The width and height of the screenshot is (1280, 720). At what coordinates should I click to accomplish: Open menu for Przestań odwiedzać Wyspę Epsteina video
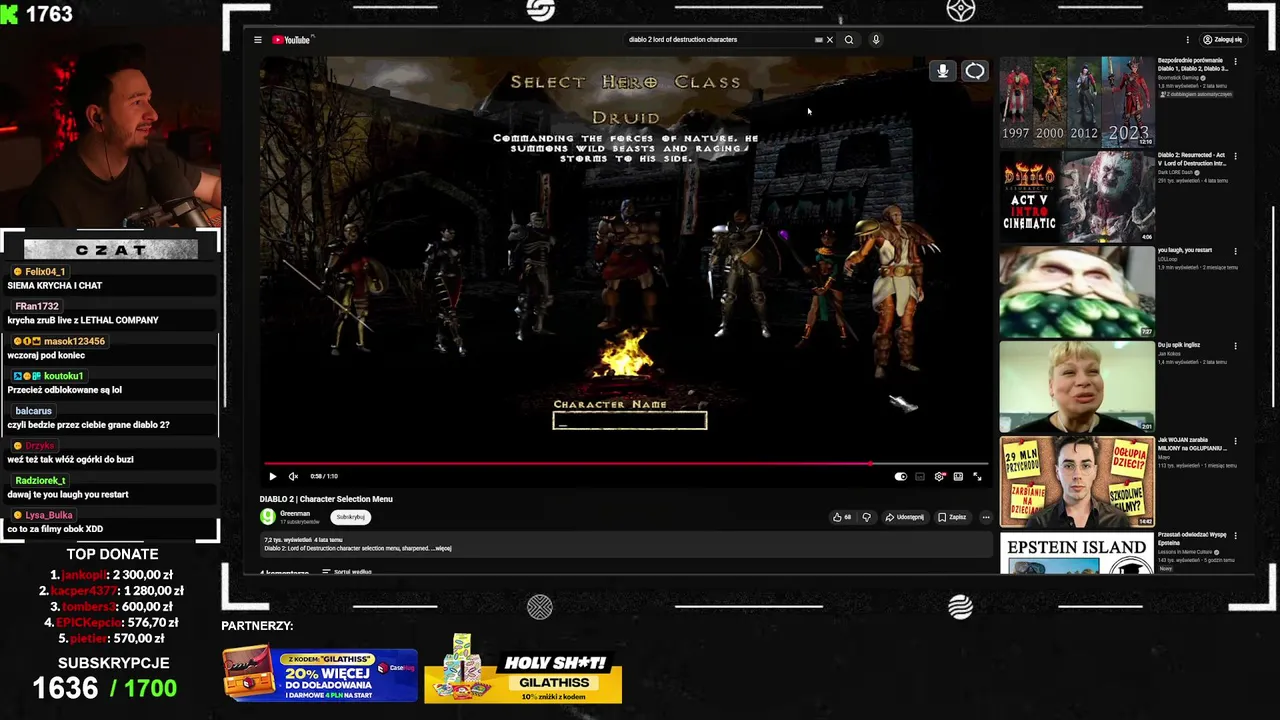1235,536
